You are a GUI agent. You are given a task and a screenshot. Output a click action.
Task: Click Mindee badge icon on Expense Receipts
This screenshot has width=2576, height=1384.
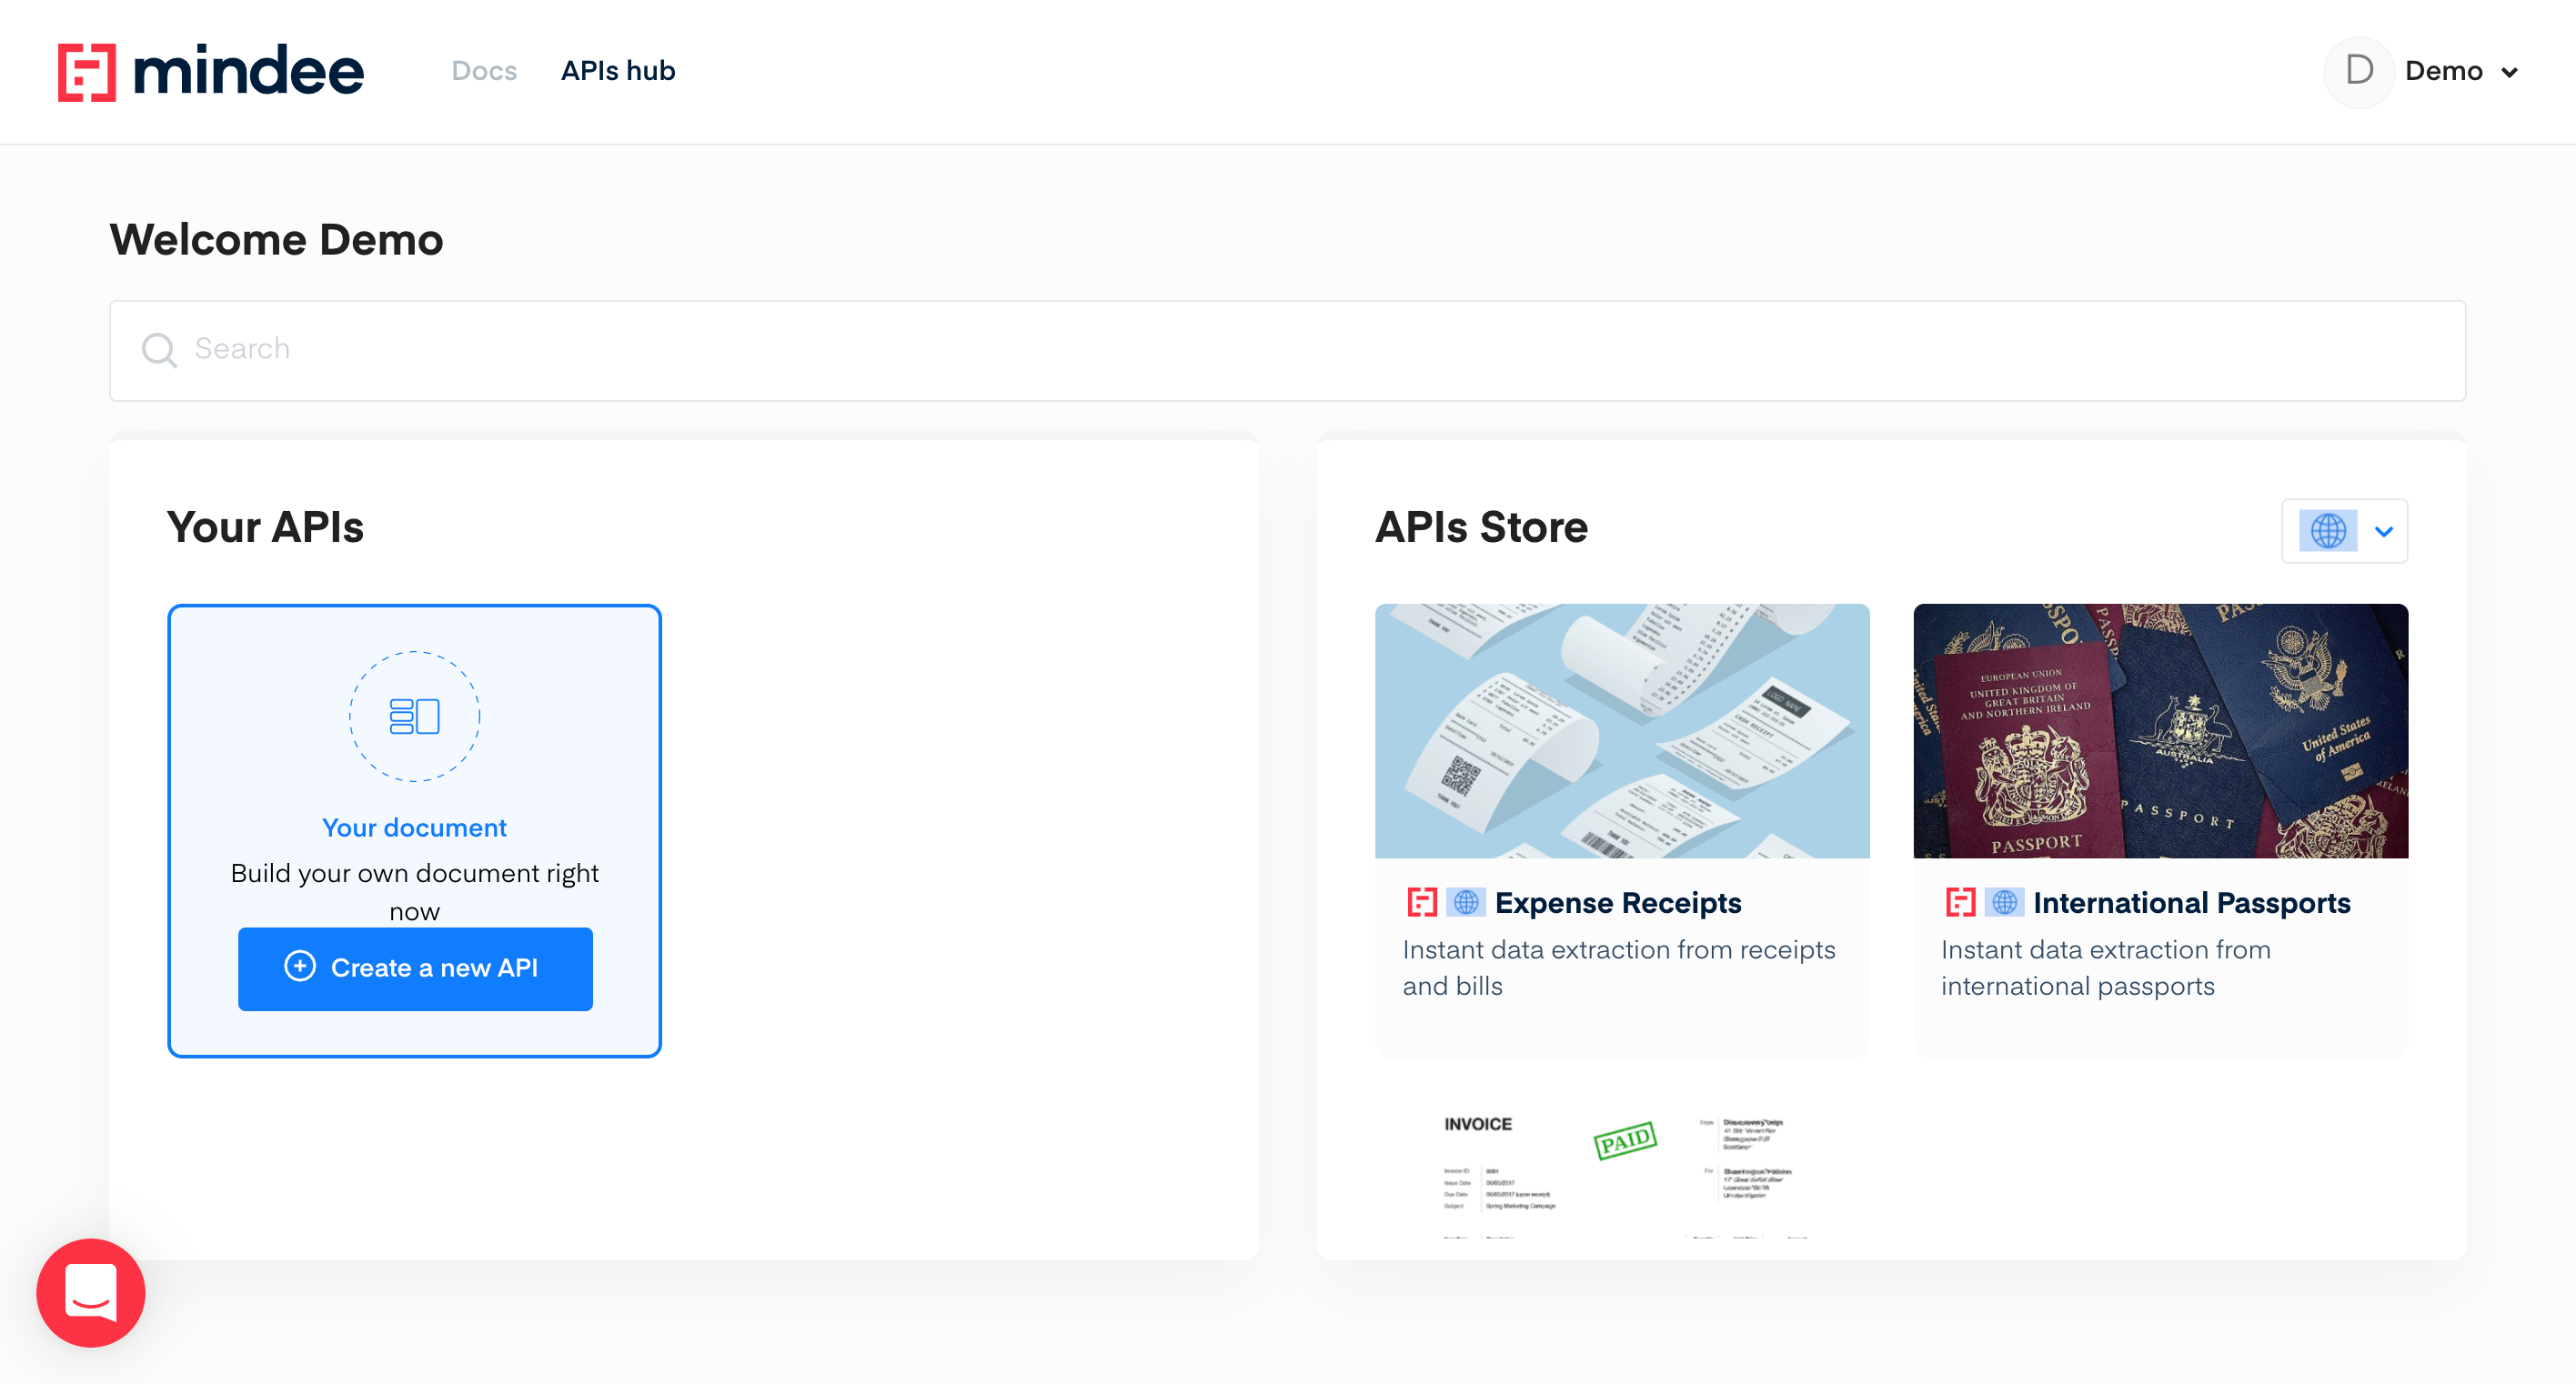click(x=1422, y=902)
